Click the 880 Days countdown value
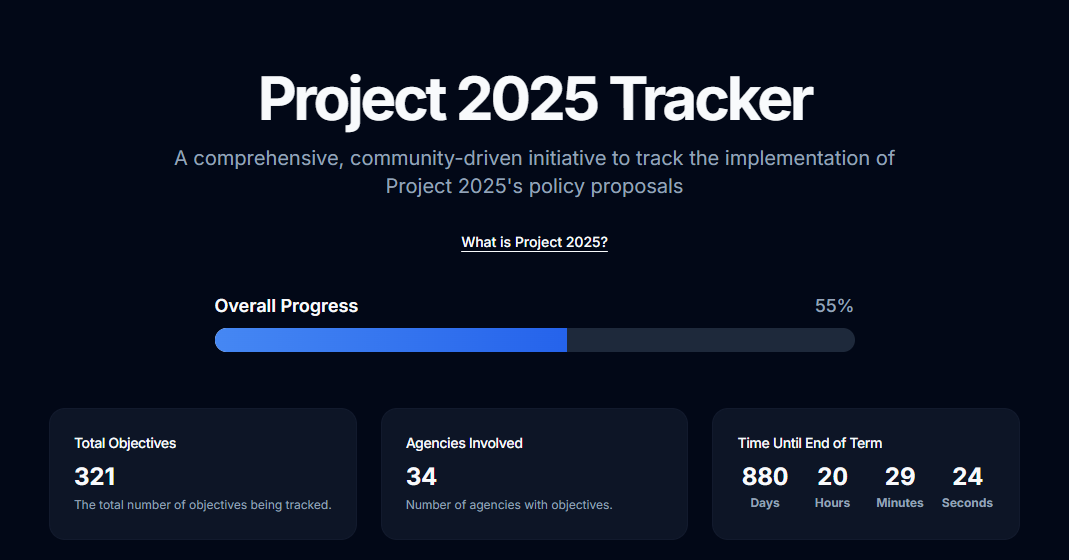 coord(765,476)
